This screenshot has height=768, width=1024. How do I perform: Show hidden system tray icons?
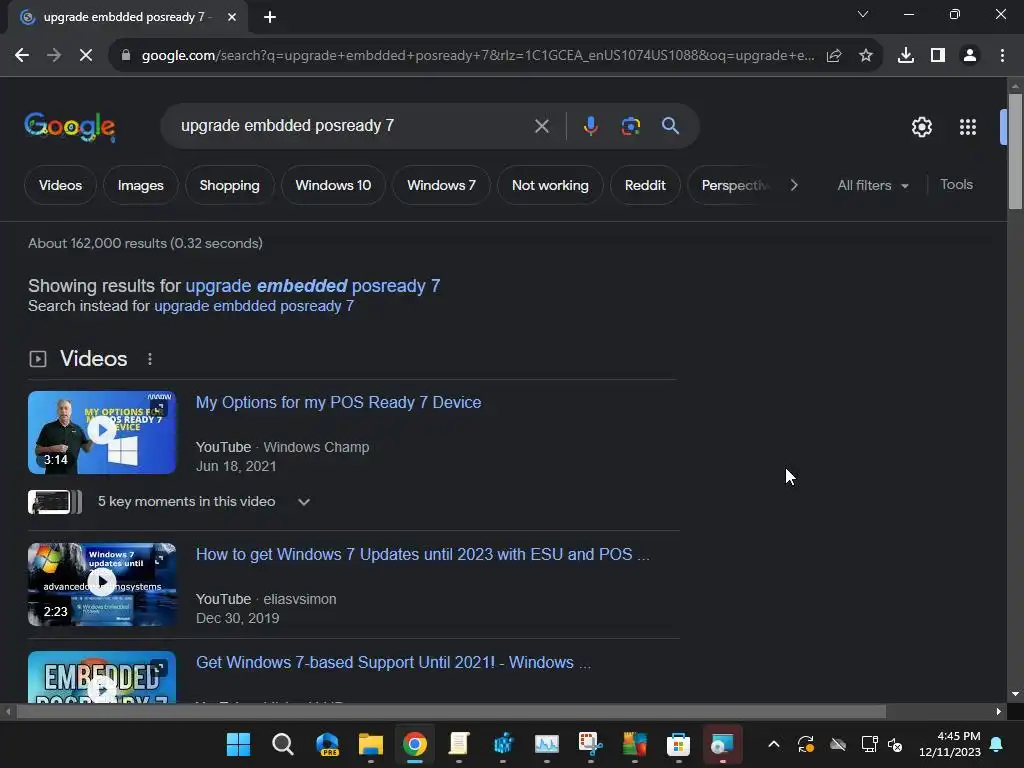pos(774,744)
